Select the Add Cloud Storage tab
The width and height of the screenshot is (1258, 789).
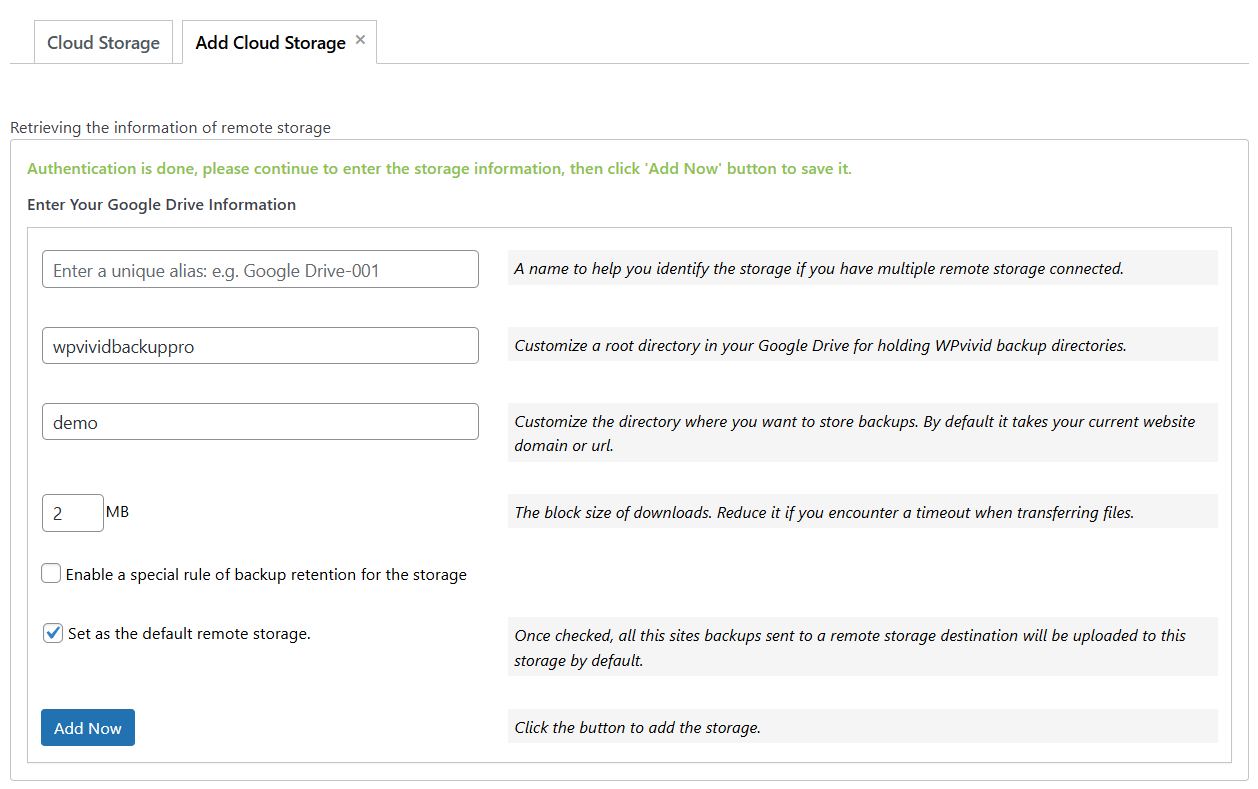270,43
